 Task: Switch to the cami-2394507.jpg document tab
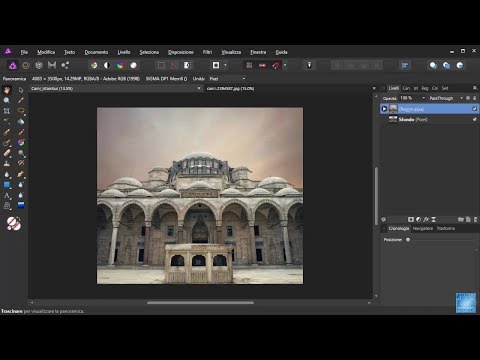[x=230, y=88]
